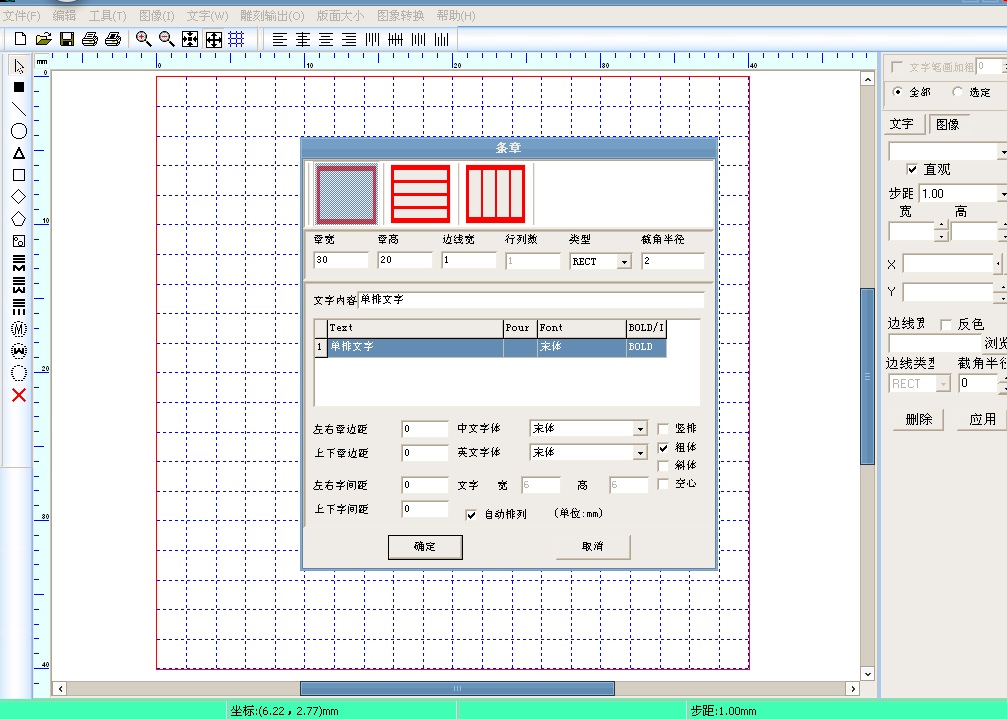The image size is (1007, 719).
Task: Open the 中文字体 font dropdown
Action: [640, 429]
